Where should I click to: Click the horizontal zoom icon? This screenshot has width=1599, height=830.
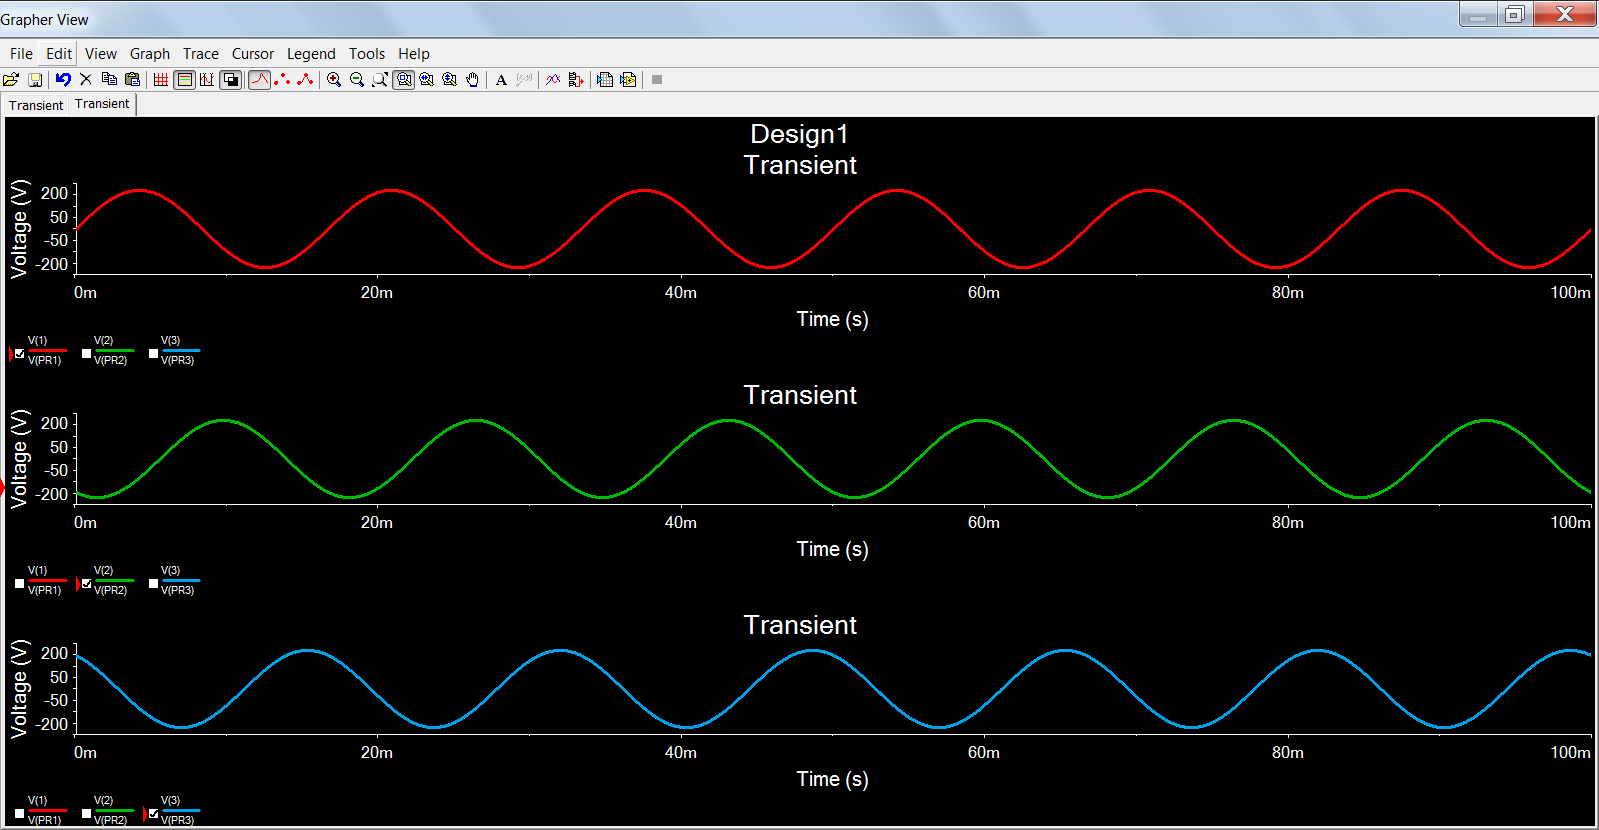point(427,80)
